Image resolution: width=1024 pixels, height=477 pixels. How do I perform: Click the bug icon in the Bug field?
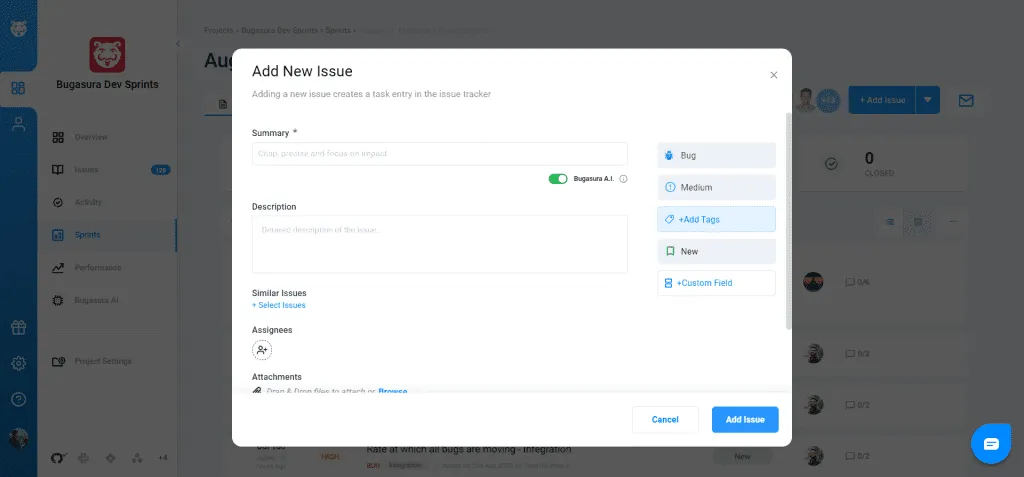coord(669,156)
